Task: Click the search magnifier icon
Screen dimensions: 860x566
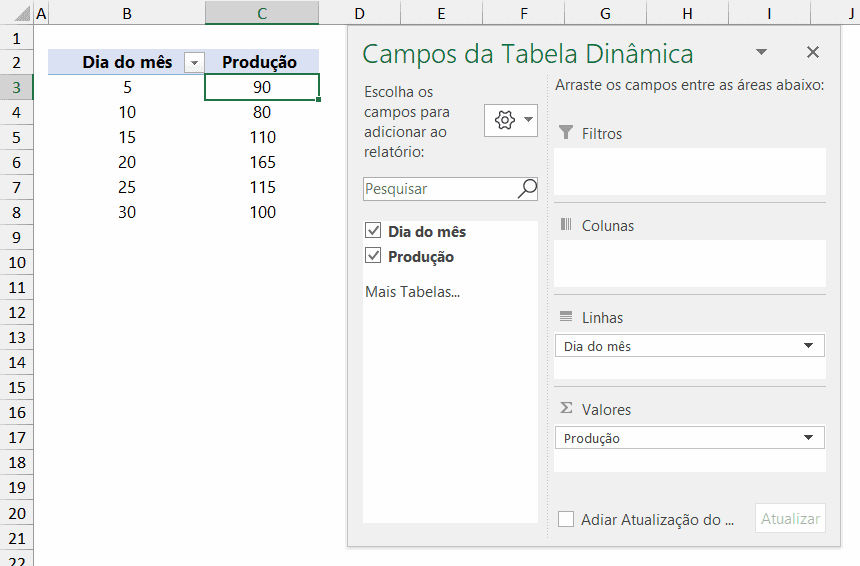Action: coord(527,189)
